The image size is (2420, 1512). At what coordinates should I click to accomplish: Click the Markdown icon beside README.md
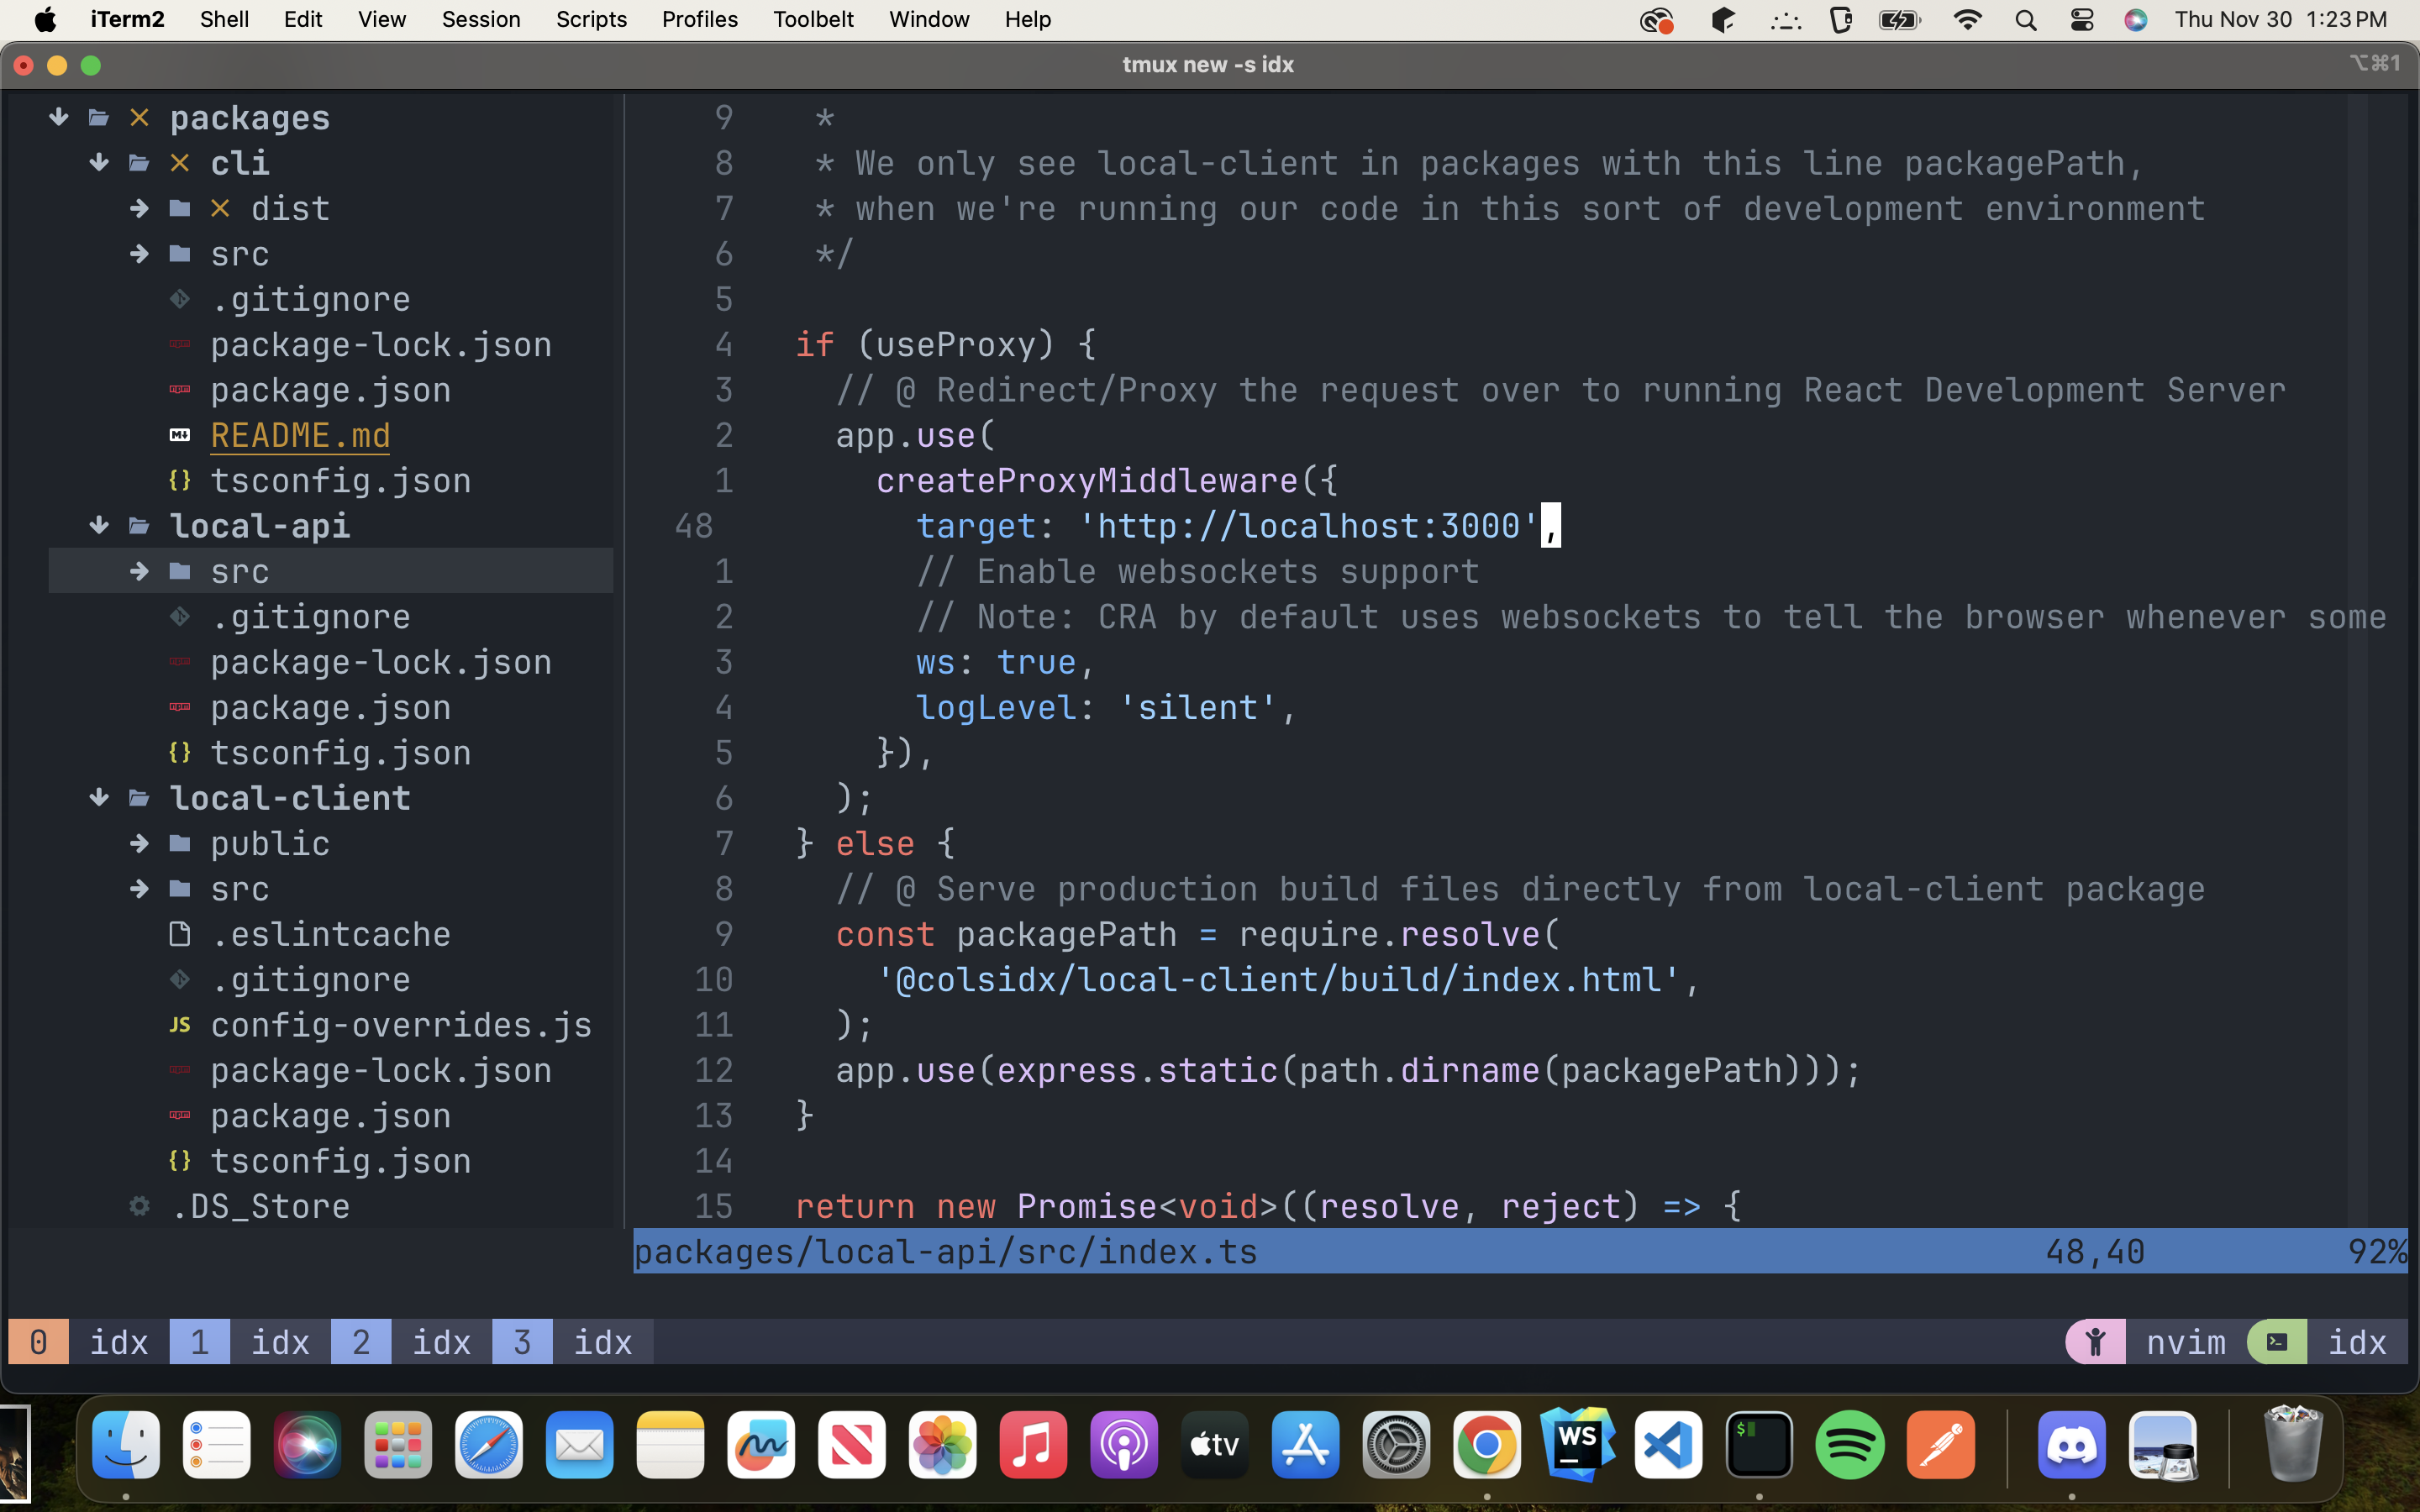point(180,435)
